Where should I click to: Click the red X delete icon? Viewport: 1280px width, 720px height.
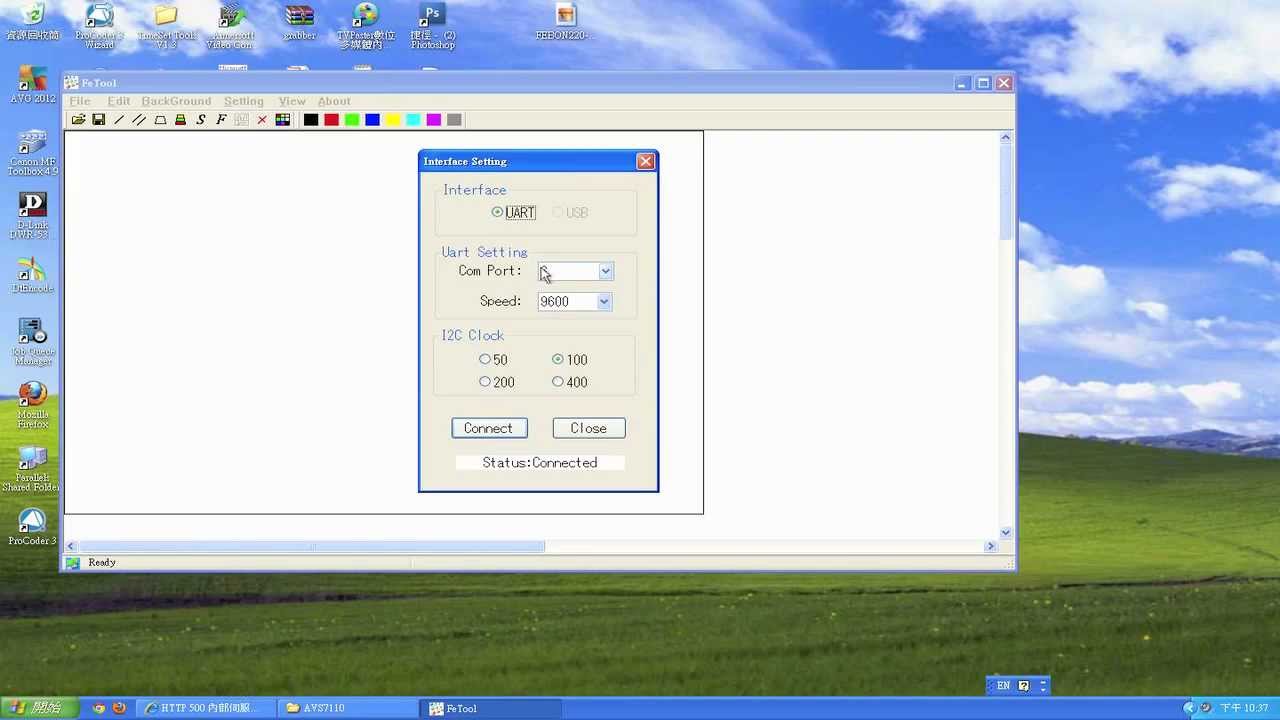coord(262,120)
